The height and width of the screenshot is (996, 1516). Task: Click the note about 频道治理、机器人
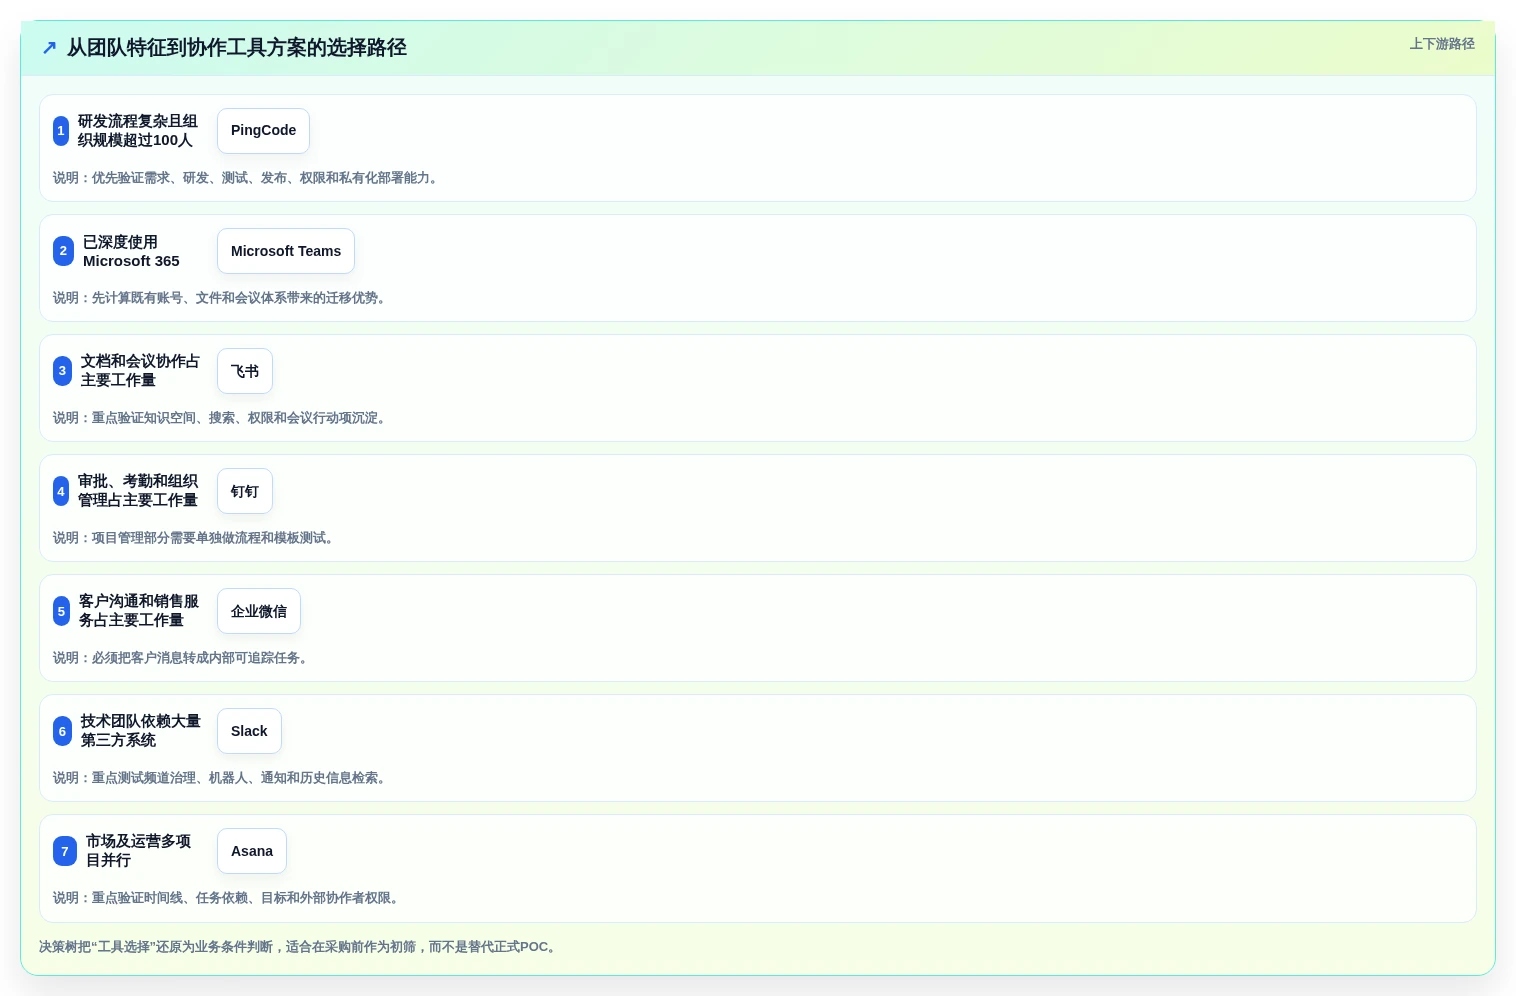pos(221,778)
